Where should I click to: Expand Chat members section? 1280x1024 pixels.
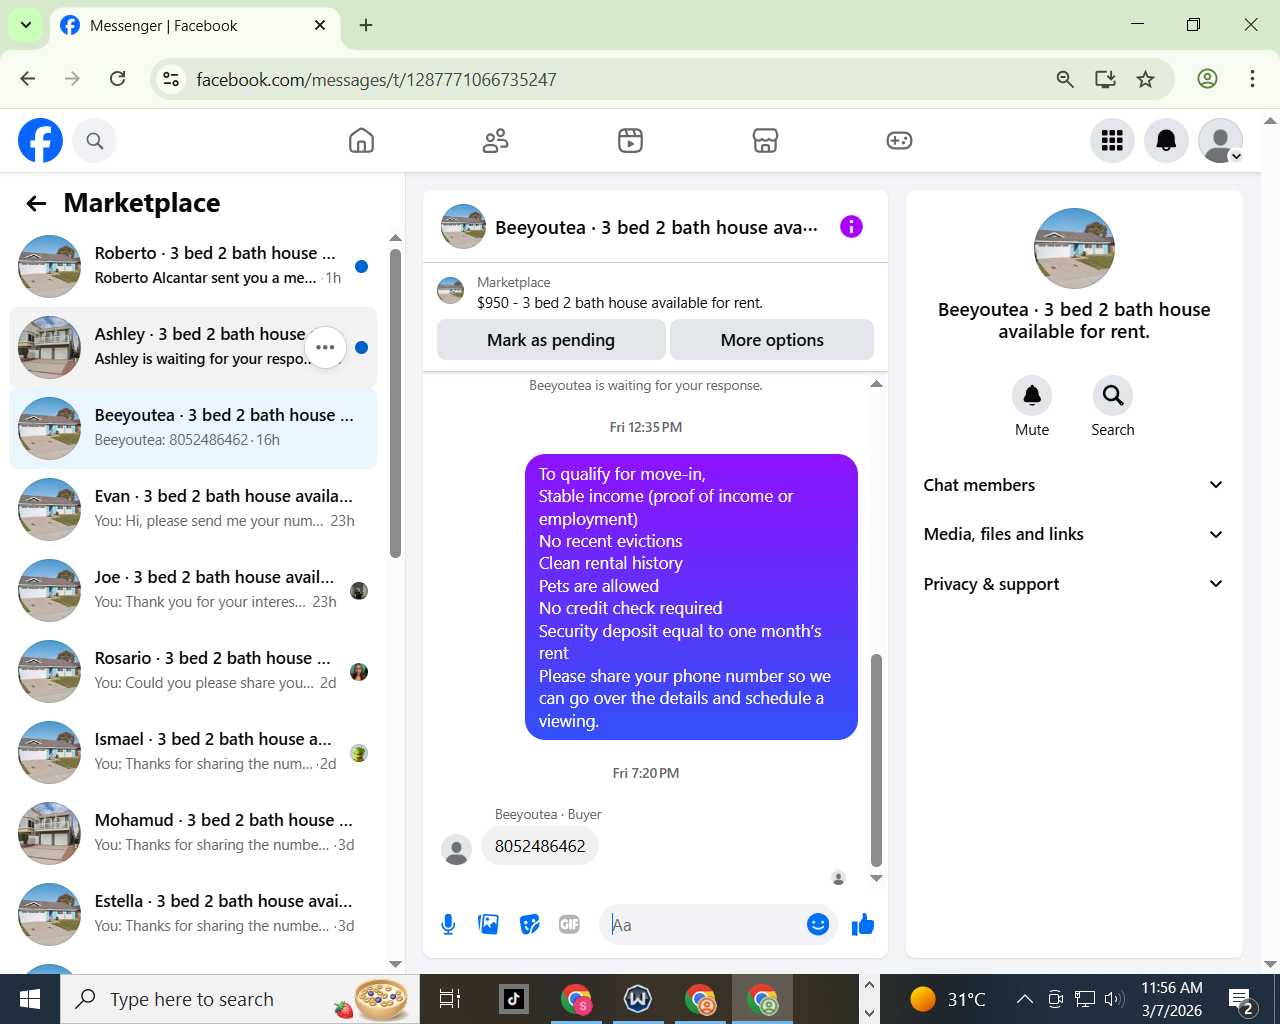tap(1074, 485)
